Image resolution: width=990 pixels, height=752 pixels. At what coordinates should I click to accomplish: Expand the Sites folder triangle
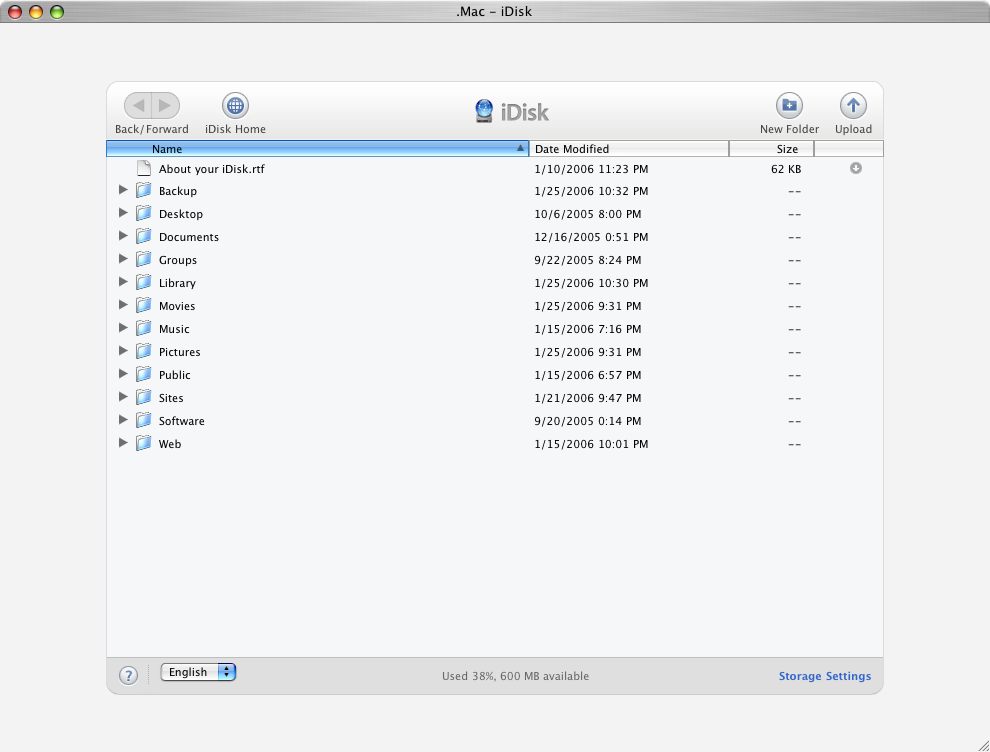123,397
